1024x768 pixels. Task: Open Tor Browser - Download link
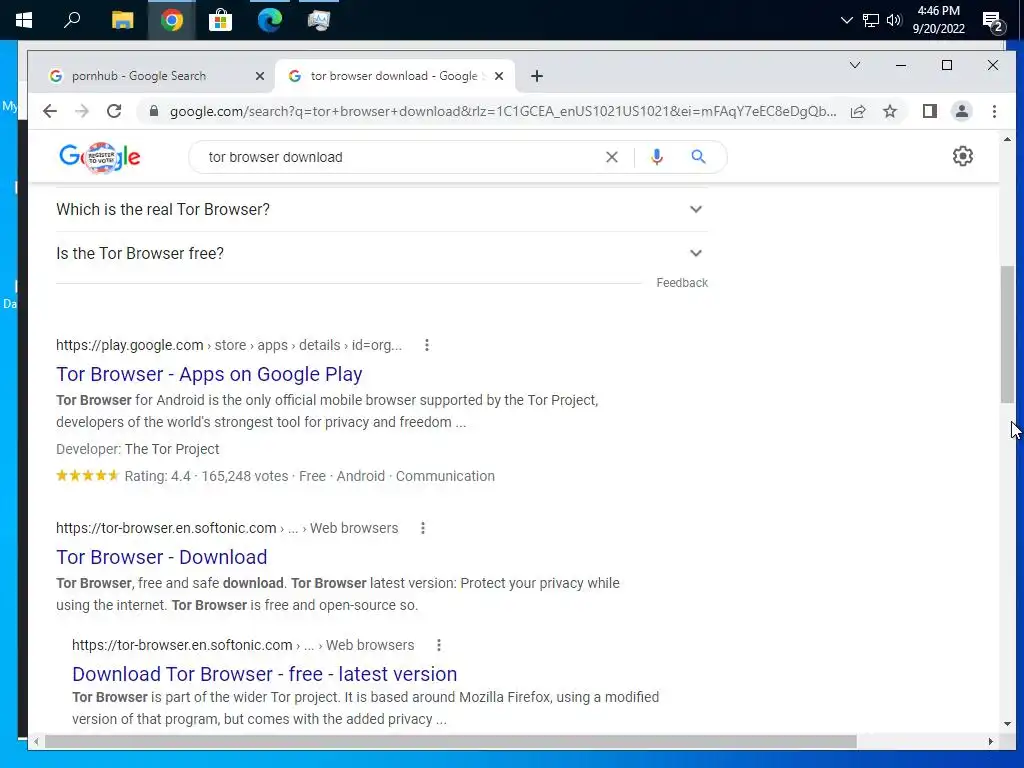(161, 557)
